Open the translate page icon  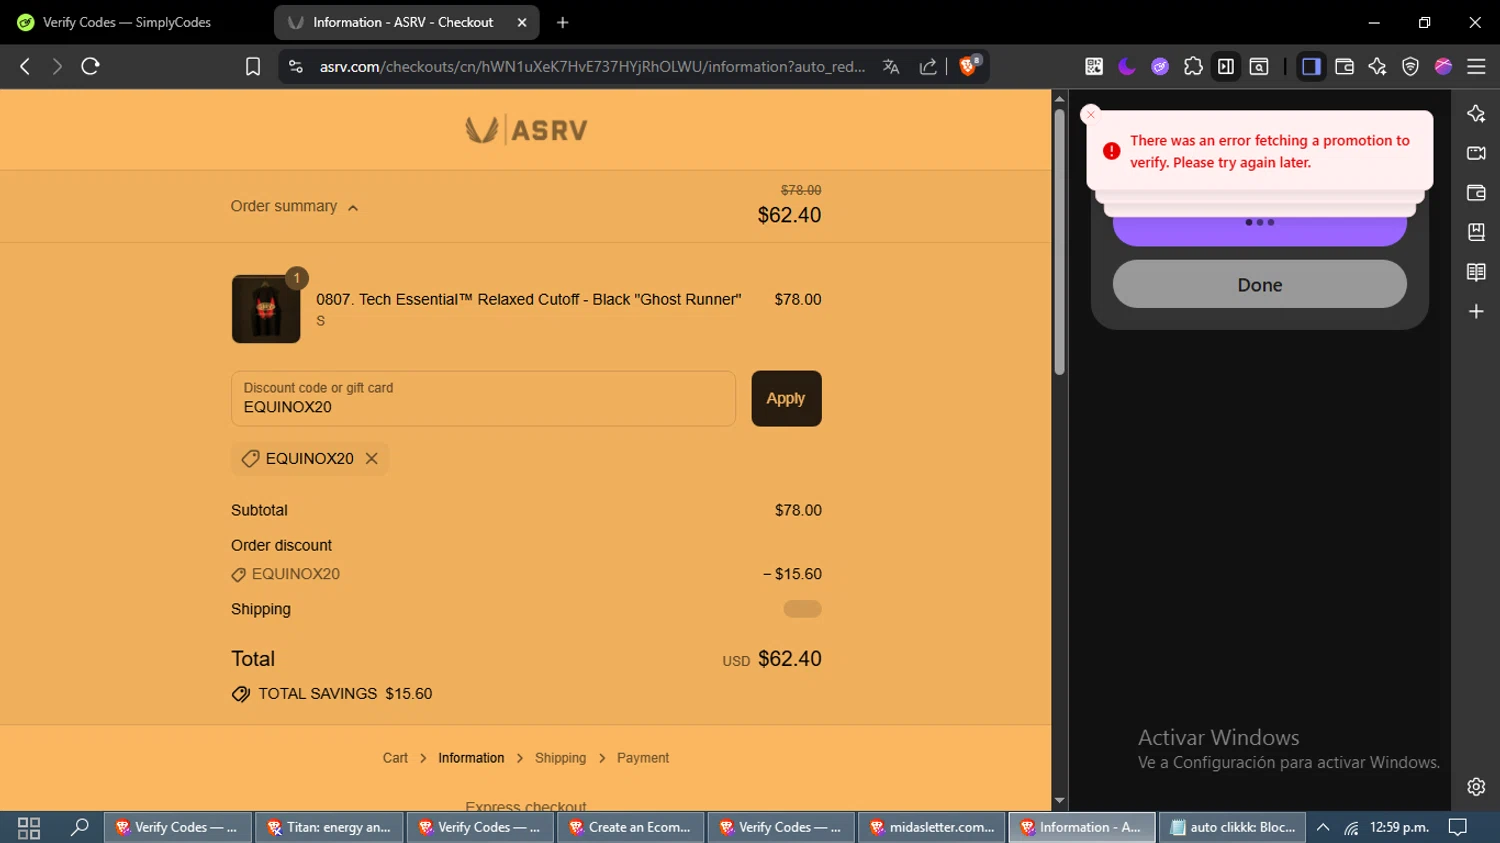(x=891, y=66)
